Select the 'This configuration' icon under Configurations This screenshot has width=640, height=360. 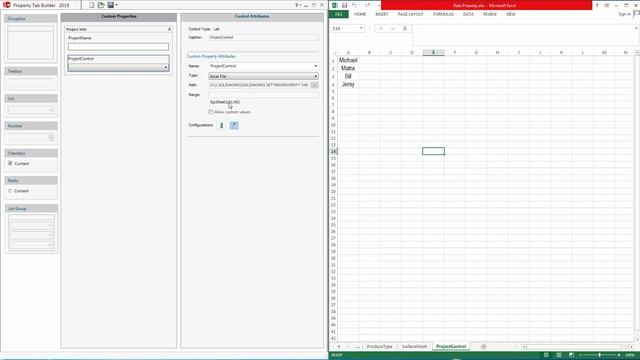click(x=222, y=125)
